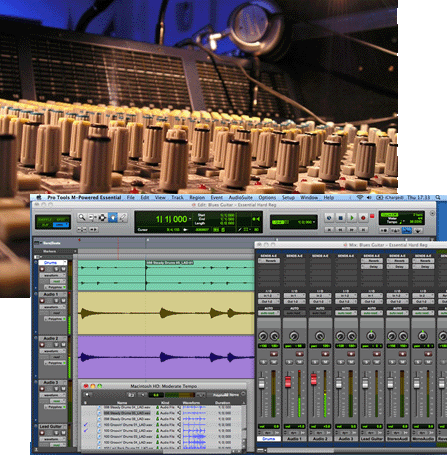Click the Go to End transport button

click(x=363, y=230)
